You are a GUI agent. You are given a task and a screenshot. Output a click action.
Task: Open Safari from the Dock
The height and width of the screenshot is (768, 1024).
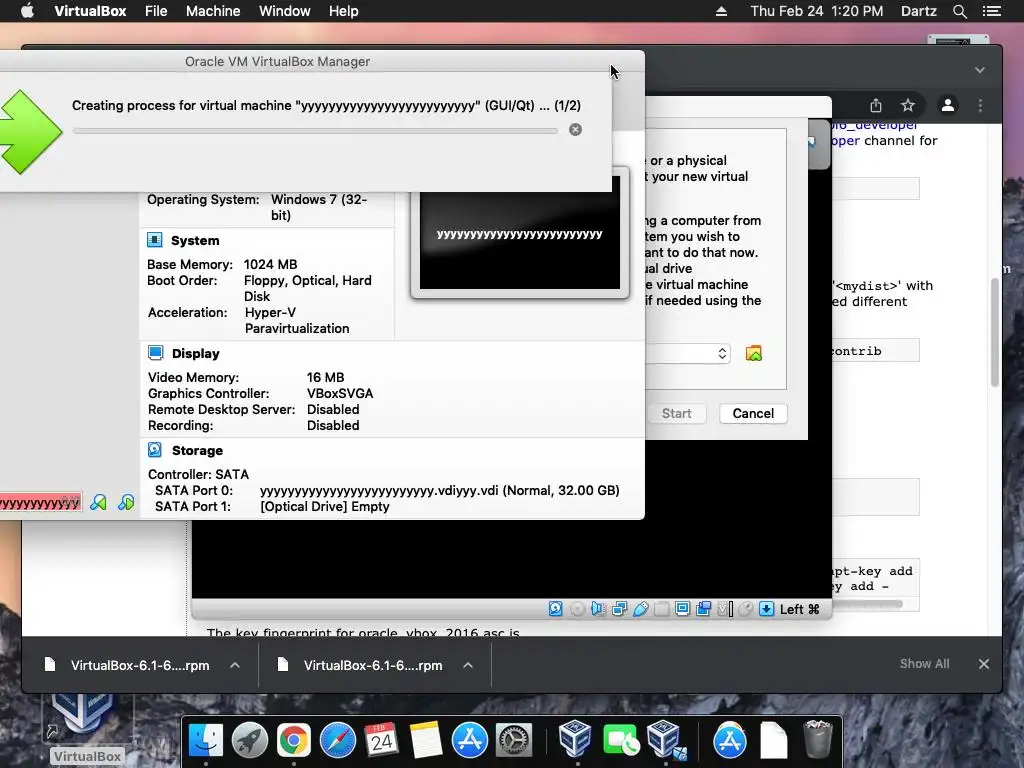[338, 741]
